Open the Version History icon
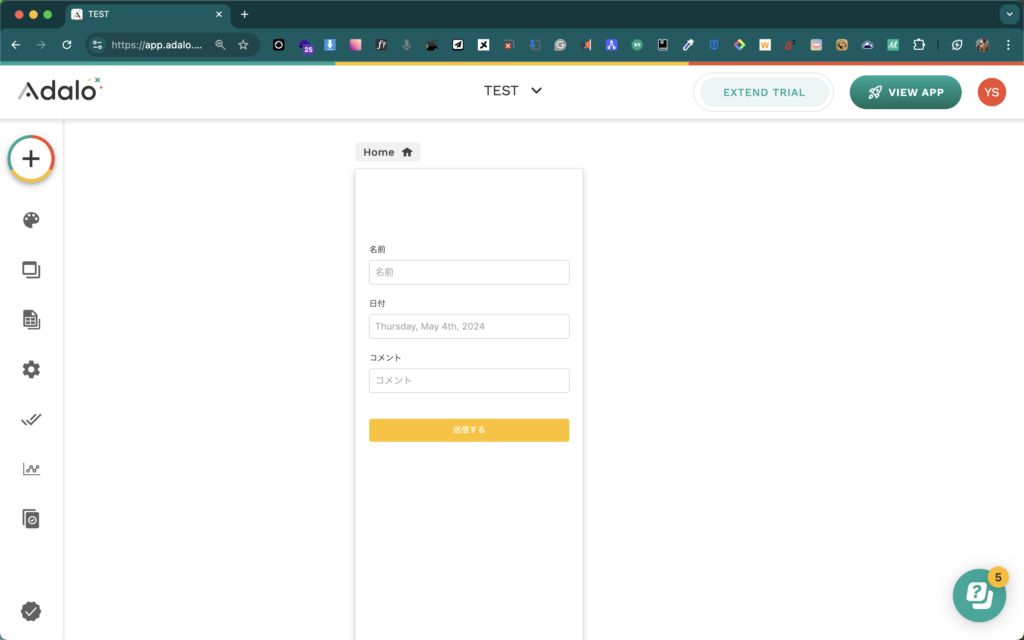 click(x=31, y=519)
